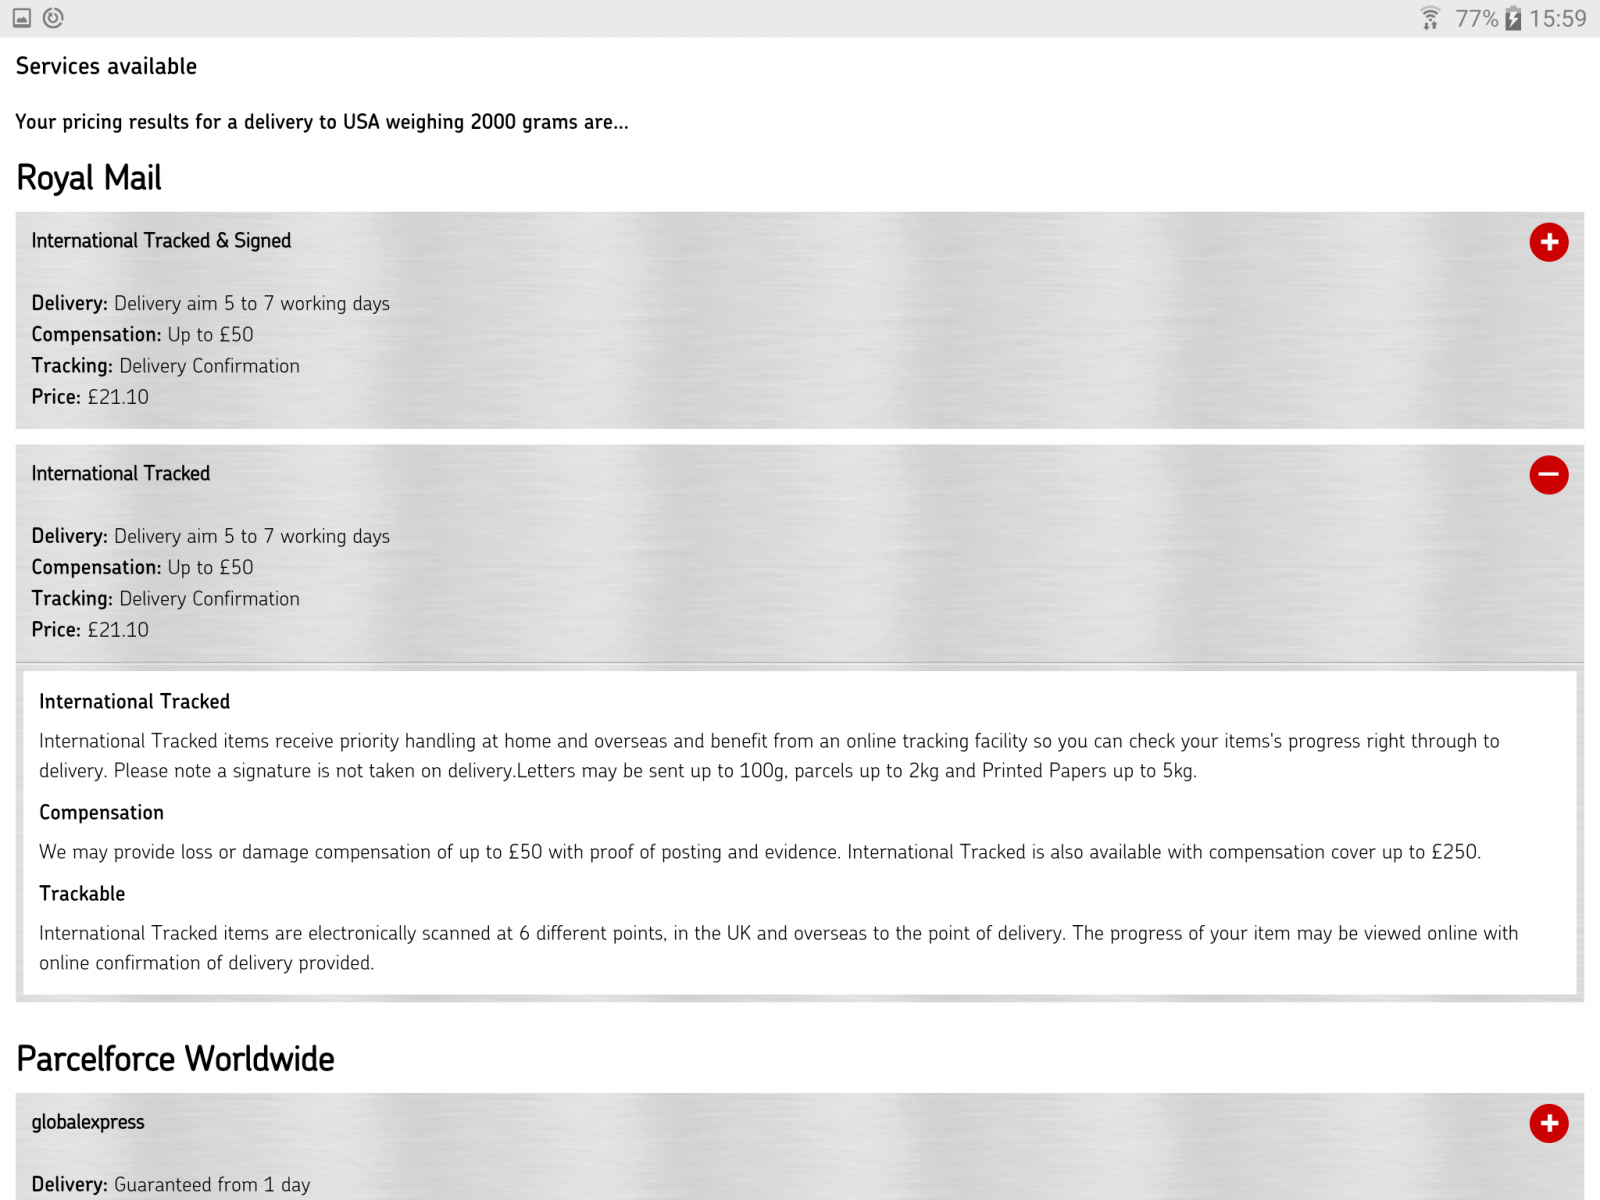Screen dimensions: 1600x1200
Task: Tap the battery charging icon
Action: click(1512, 18)
